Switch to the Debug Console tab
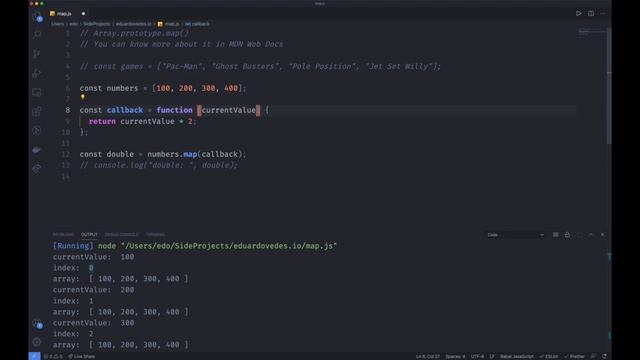This screenshot has width=640, height=360. point(122,235)
